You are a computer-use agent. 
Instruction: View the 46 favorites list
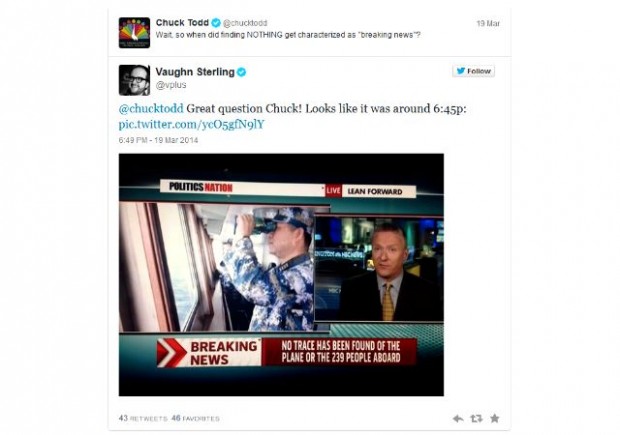coord(195,418)
